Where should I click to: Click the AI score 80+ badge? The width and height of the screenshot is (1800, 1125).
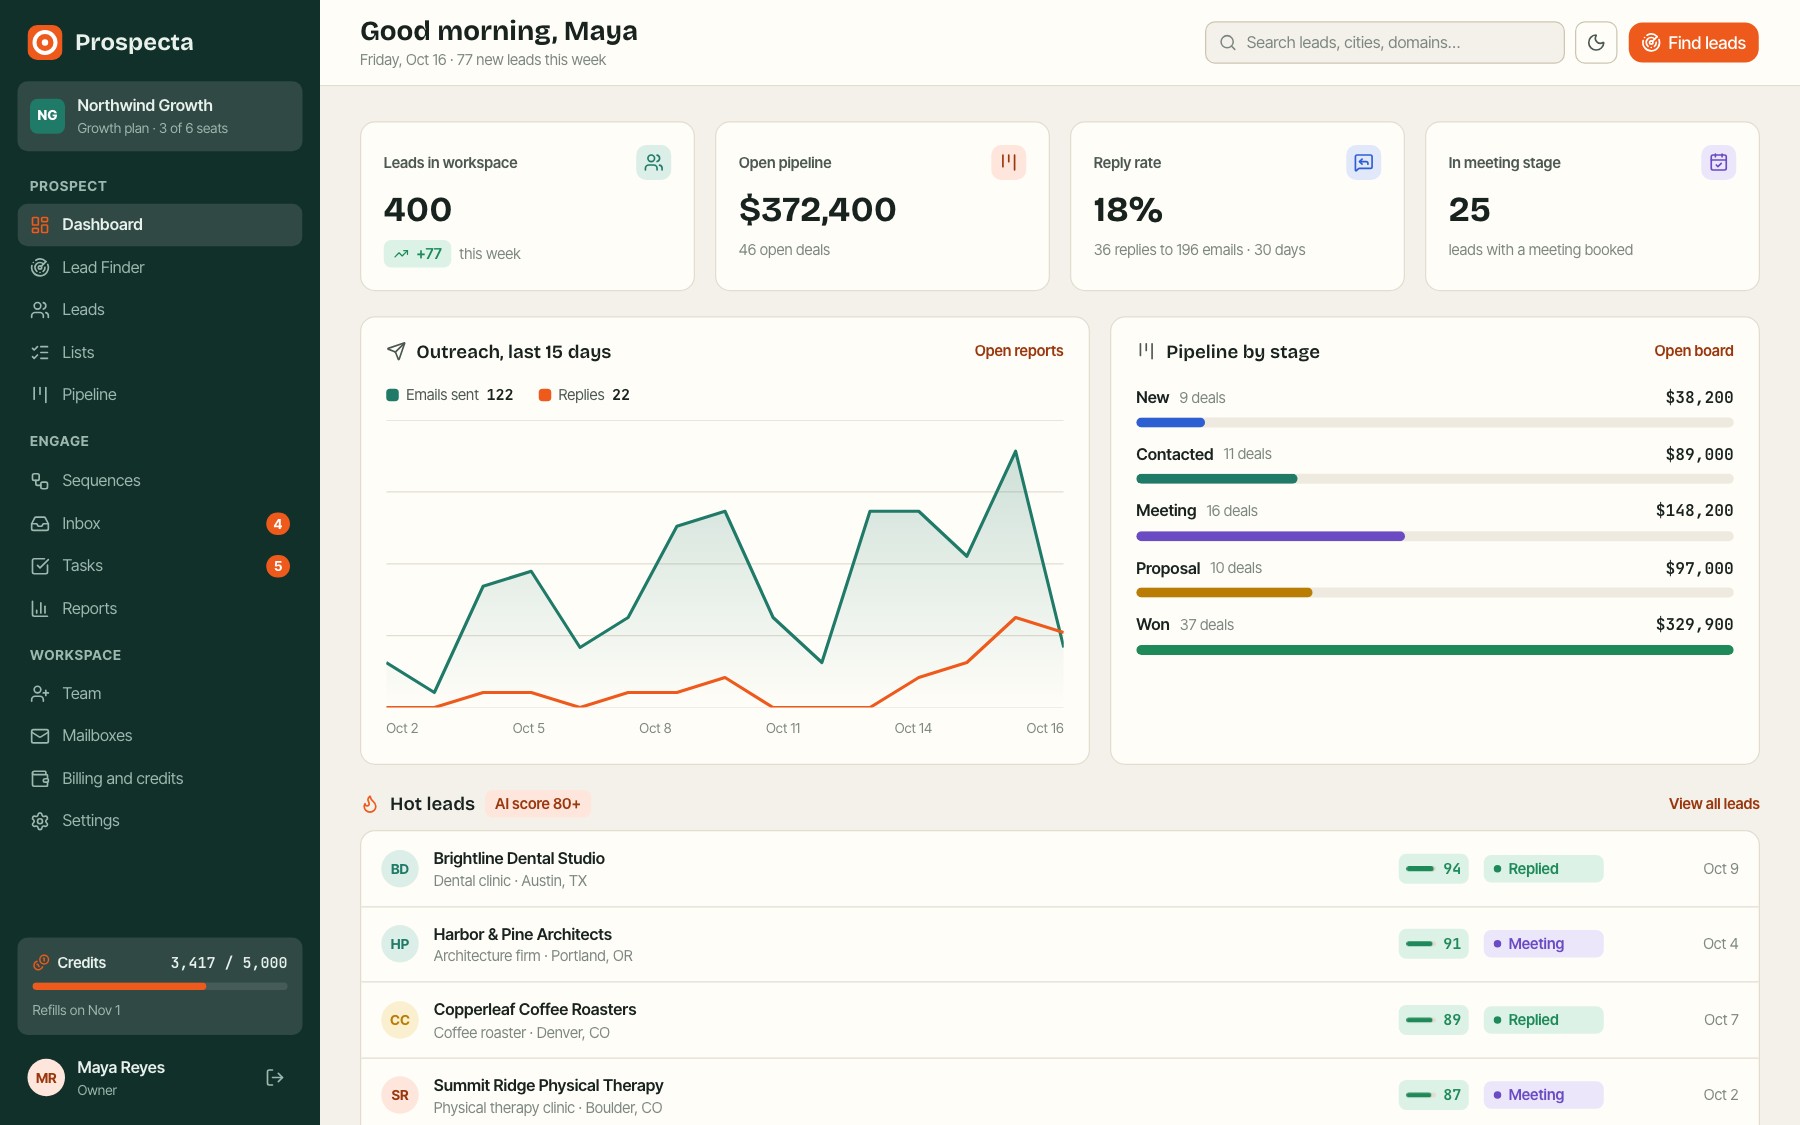(x=538, y=804)
